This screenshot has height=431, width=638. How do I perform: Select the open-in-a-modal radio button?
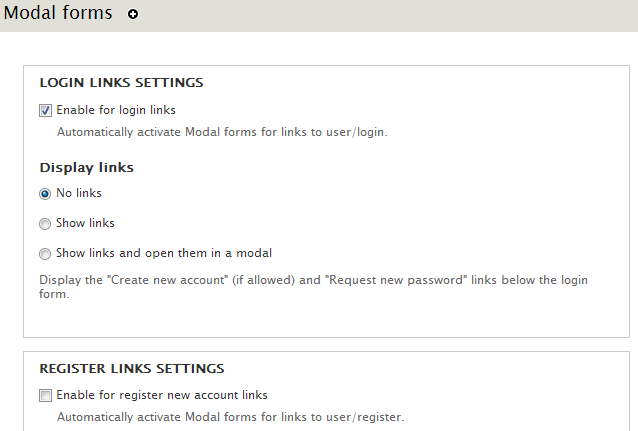pyautogui.click(x=45, y=254)
